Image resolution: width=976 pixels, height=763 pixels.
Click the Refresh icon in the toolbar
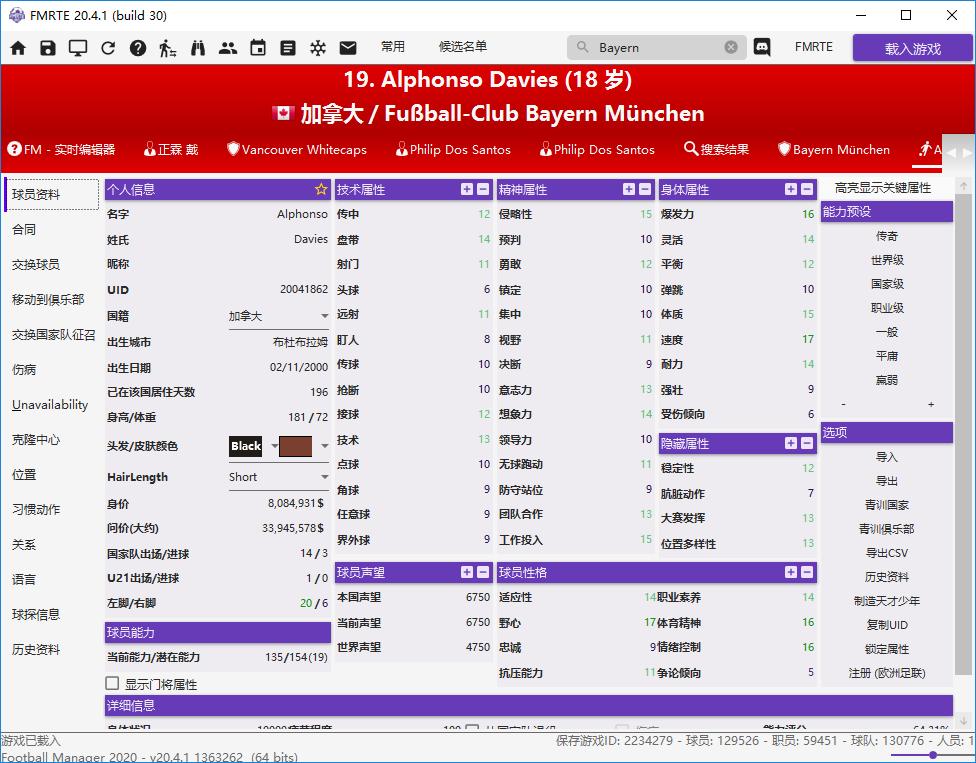[x=107, y=46]
